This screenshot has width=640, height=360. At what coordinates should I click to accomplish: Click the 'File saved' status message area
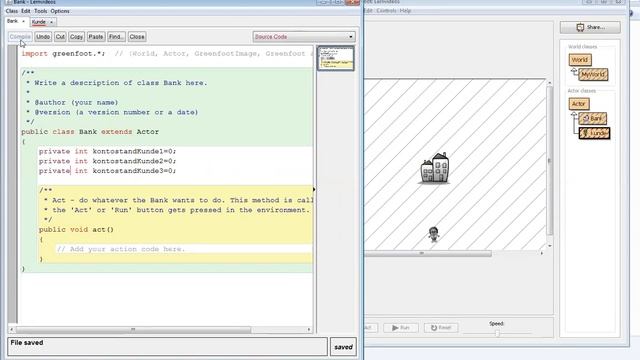pyautogui.click(x=167, y=347)
